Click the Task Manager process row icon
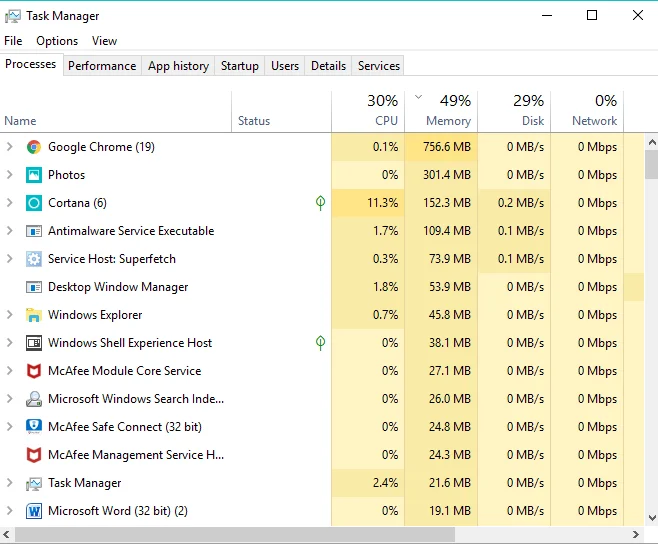 click(x=34, y=484)
